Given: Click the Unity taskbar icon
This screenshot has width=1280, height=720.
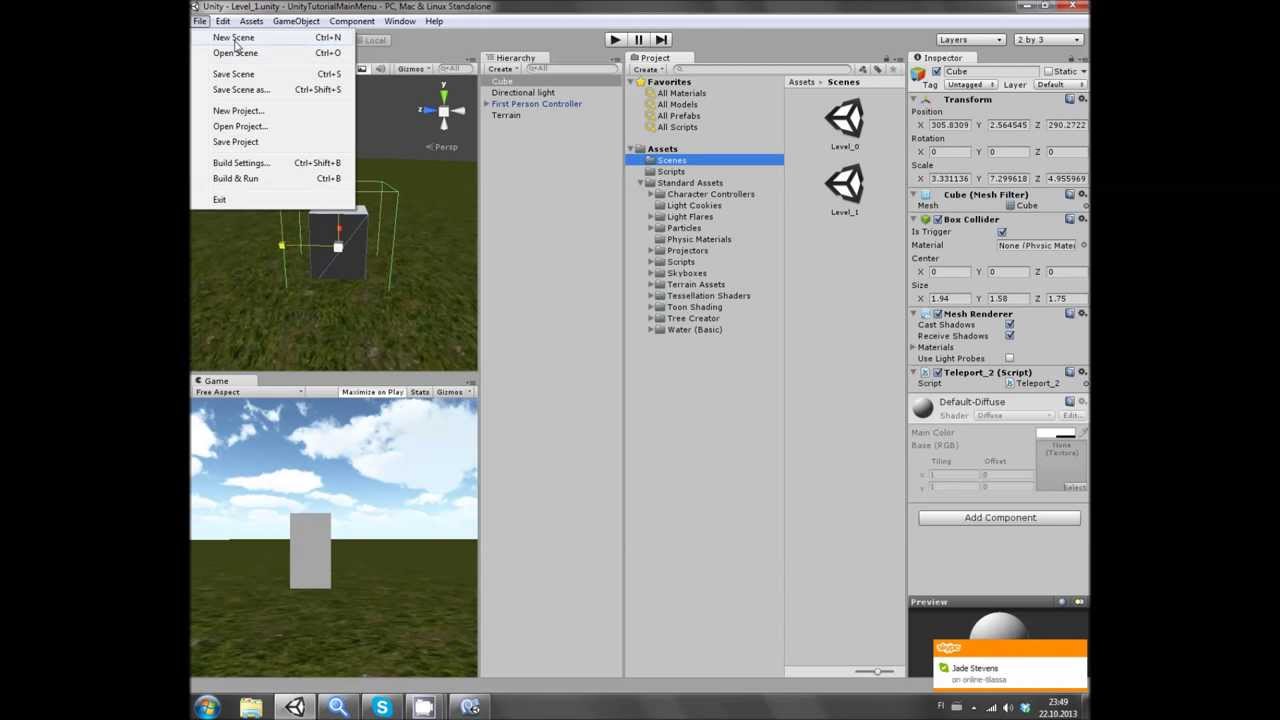Looking at the screenshot, I should 295,708.
